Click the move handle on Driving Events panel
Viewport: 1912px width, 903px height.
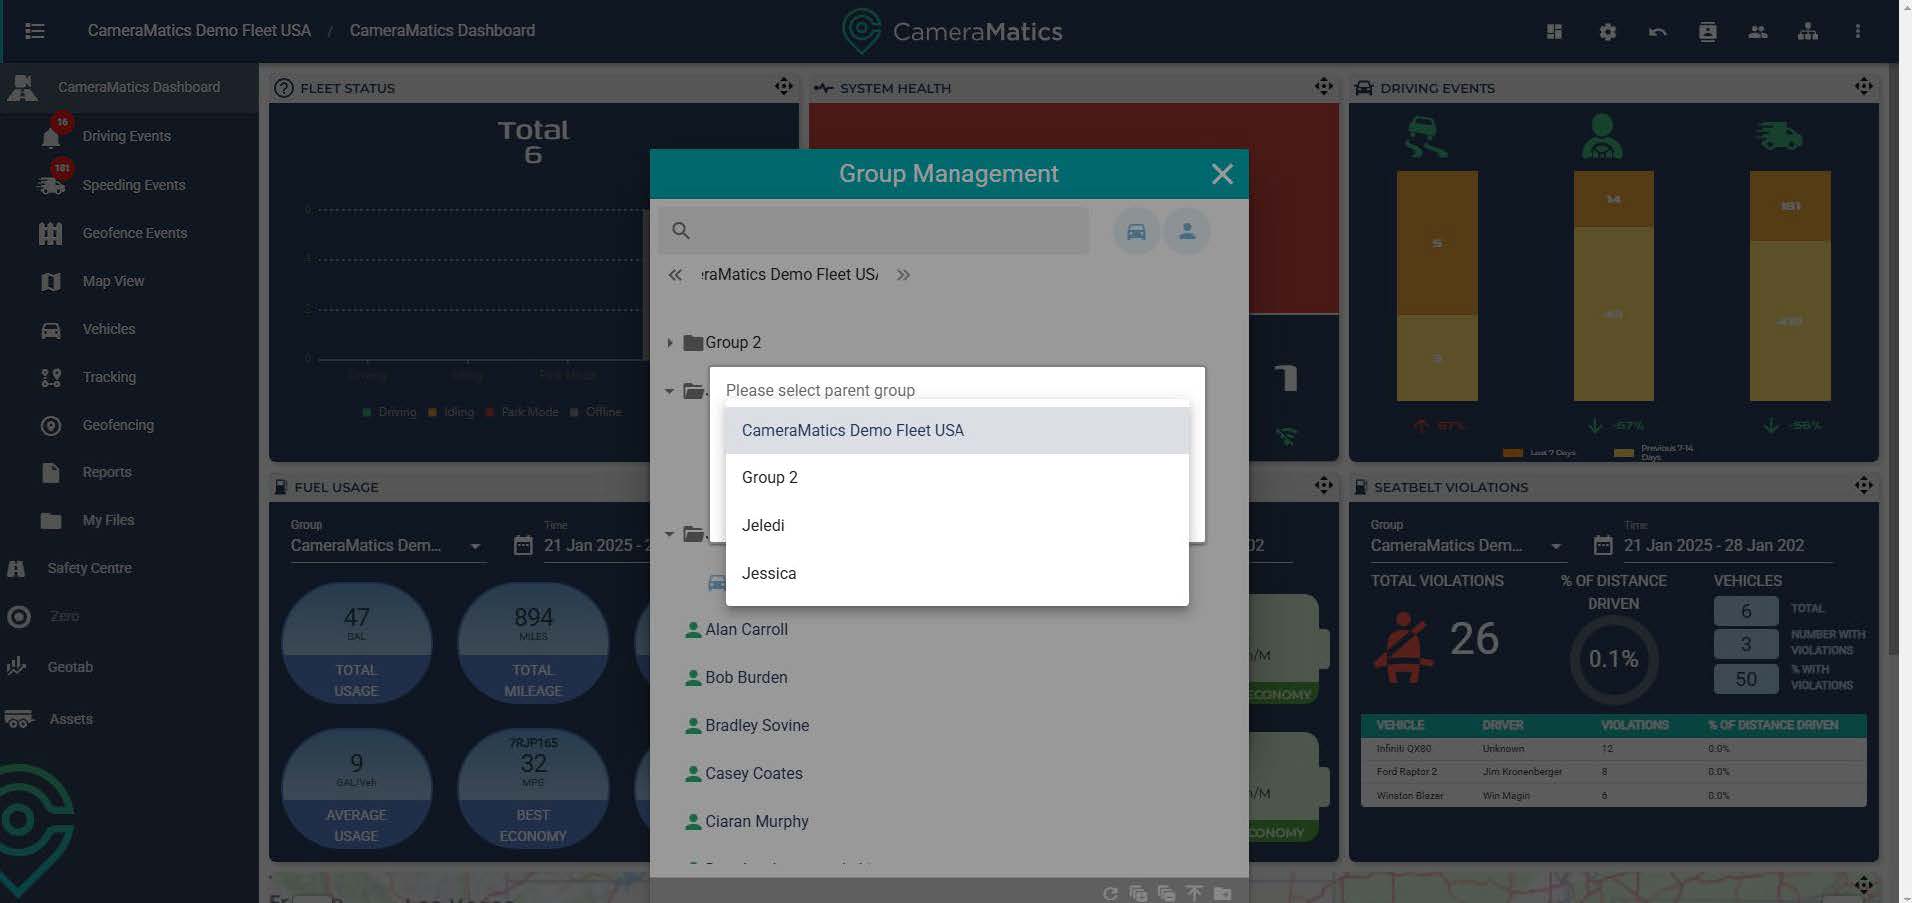pyautogui.click(x=1863, y=87)
